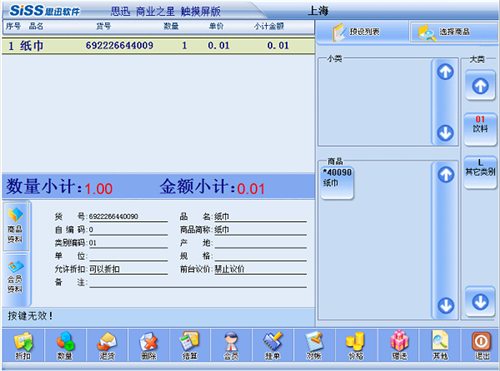Screen dimensions: 500x371
Task: Open the 选择商品 select product tab
Action: [453, 32]
